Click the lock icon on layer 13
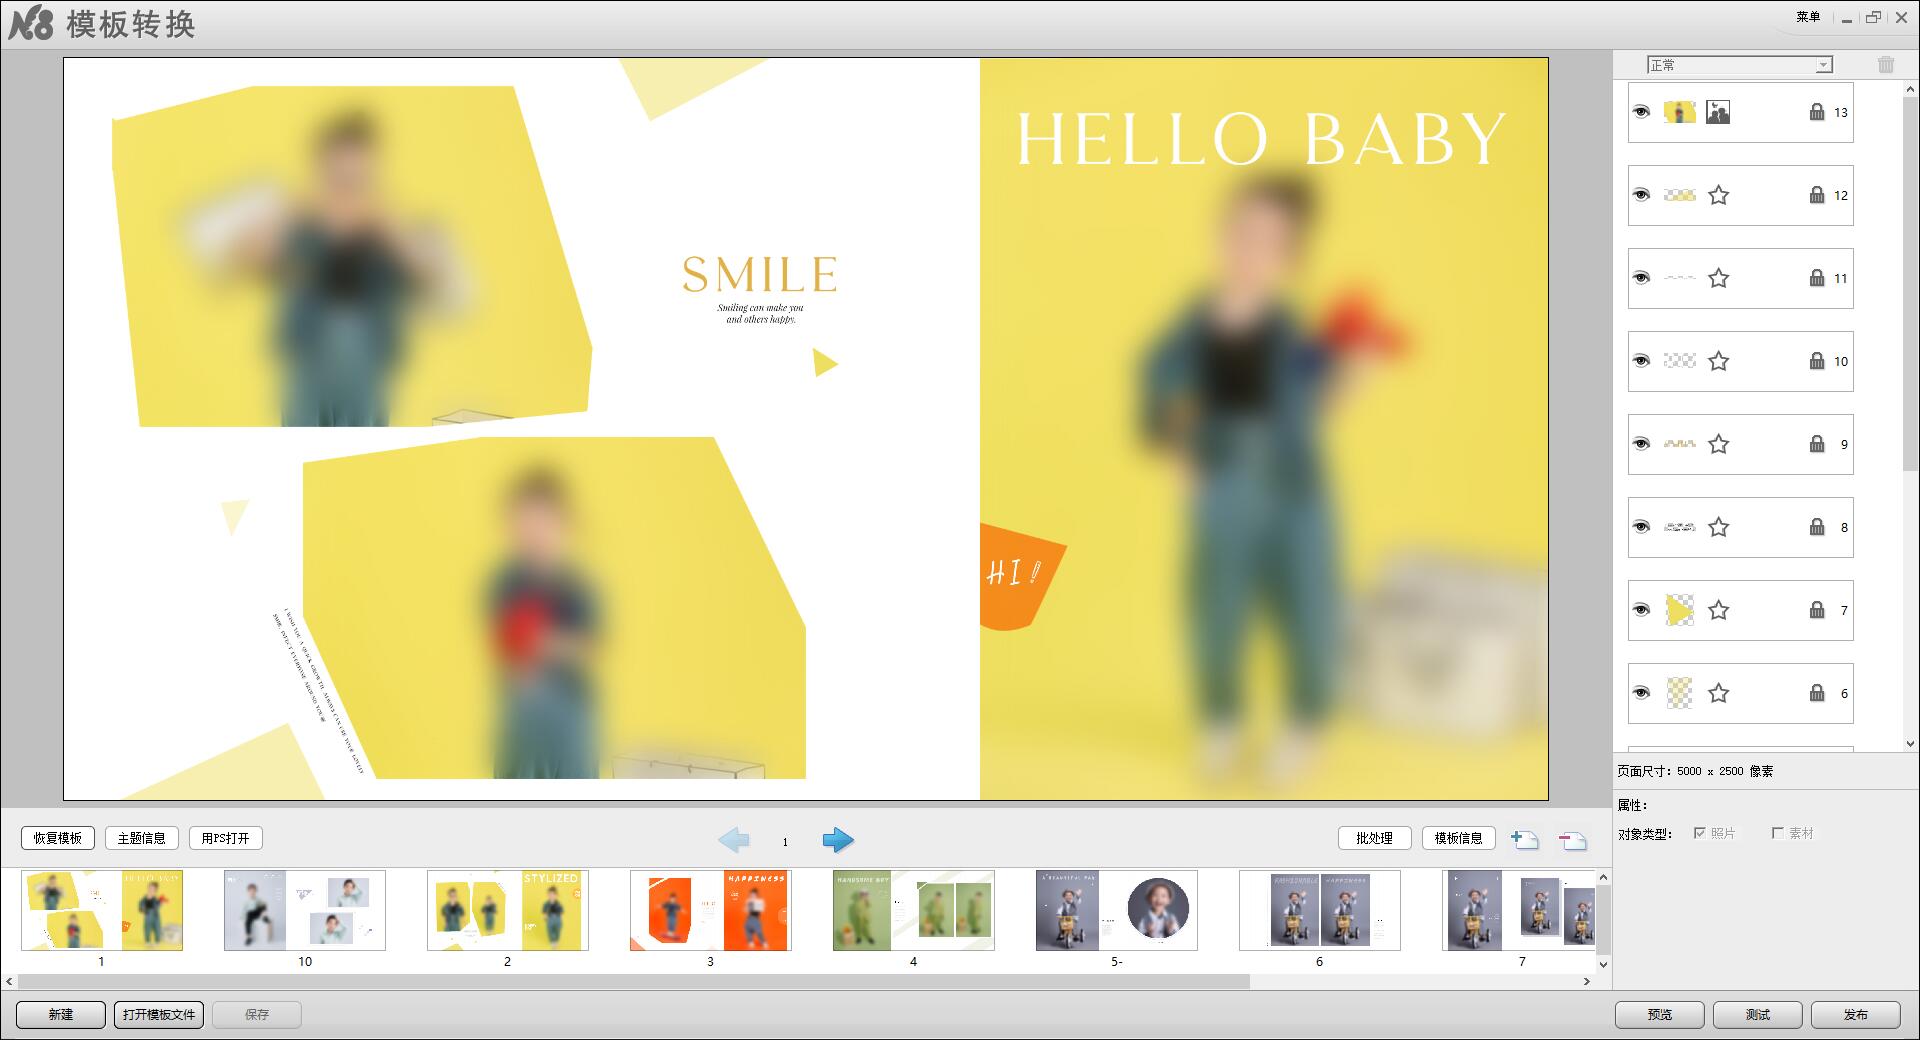 pos(1817,112)
